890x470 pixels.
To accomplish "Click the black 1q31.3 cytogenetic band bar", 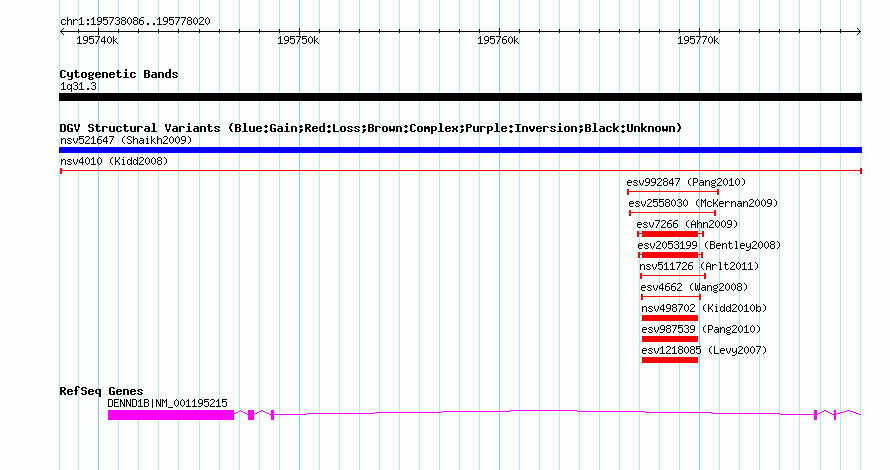I will (x=460, y=97).
